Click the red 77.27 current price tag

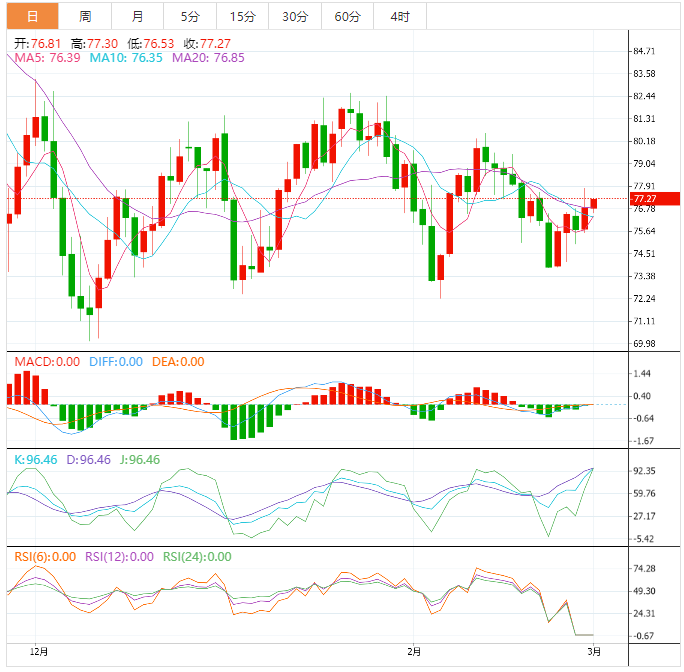tap(643, 199)
